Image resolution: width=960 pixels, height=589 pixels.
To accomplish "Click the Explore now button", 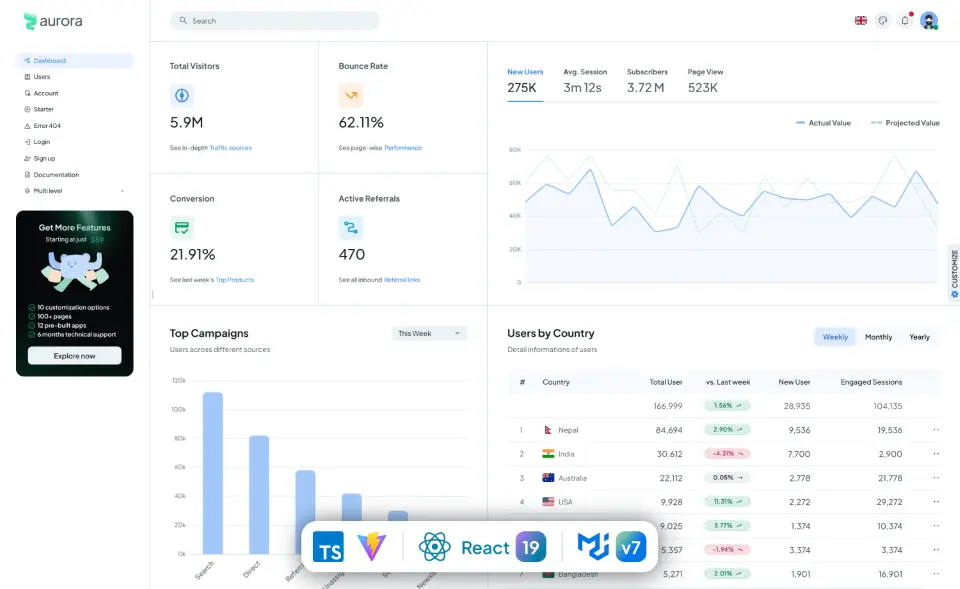I will click(74, 355).
